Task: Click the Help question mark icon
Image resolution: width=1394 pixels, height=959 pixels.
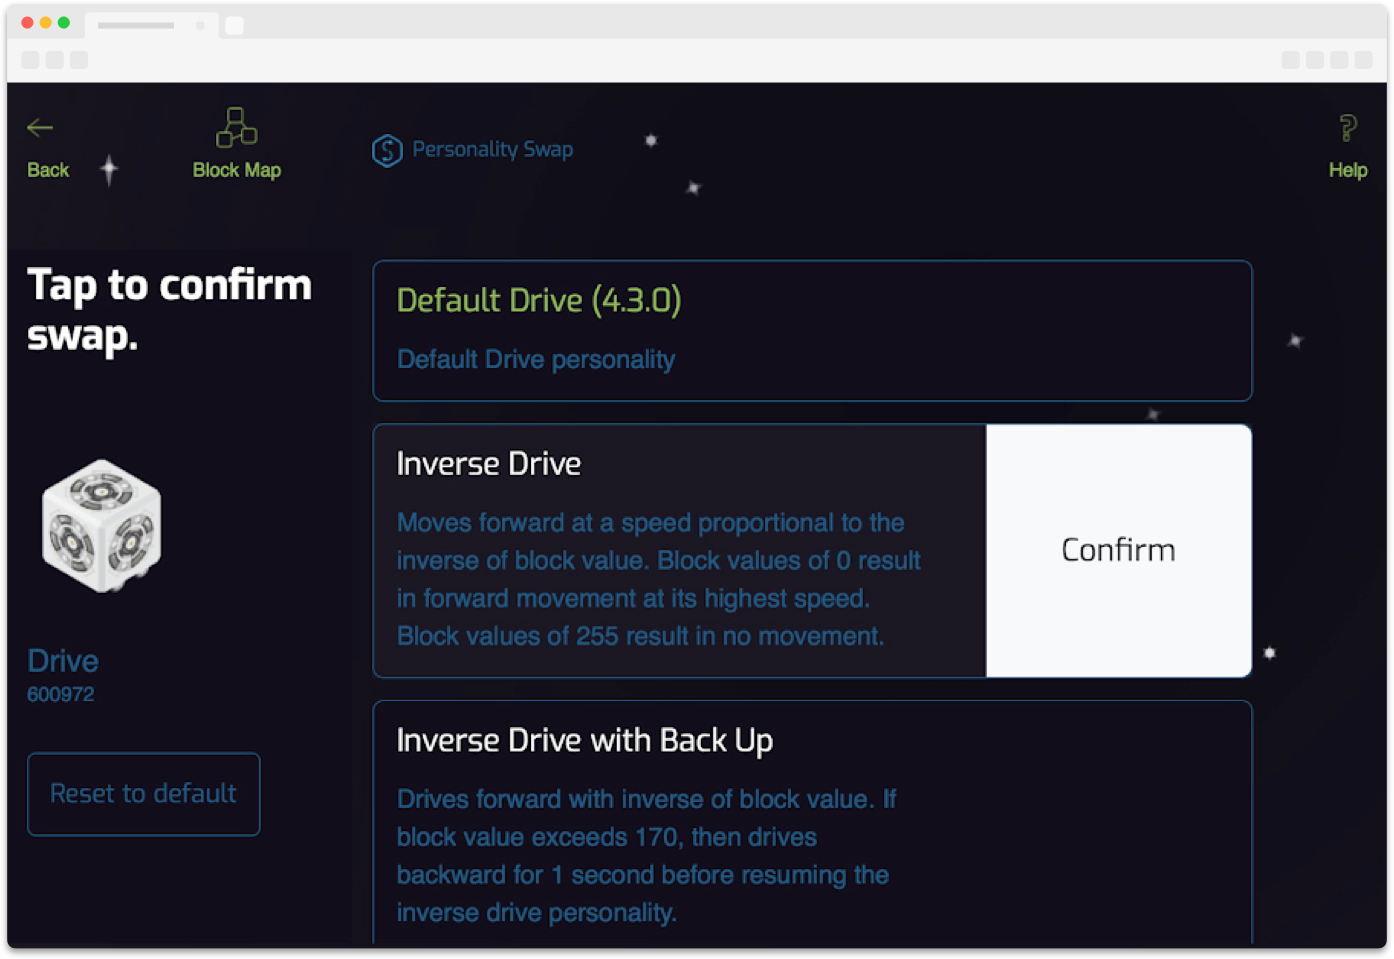Action: click(x=1347, y=128)
